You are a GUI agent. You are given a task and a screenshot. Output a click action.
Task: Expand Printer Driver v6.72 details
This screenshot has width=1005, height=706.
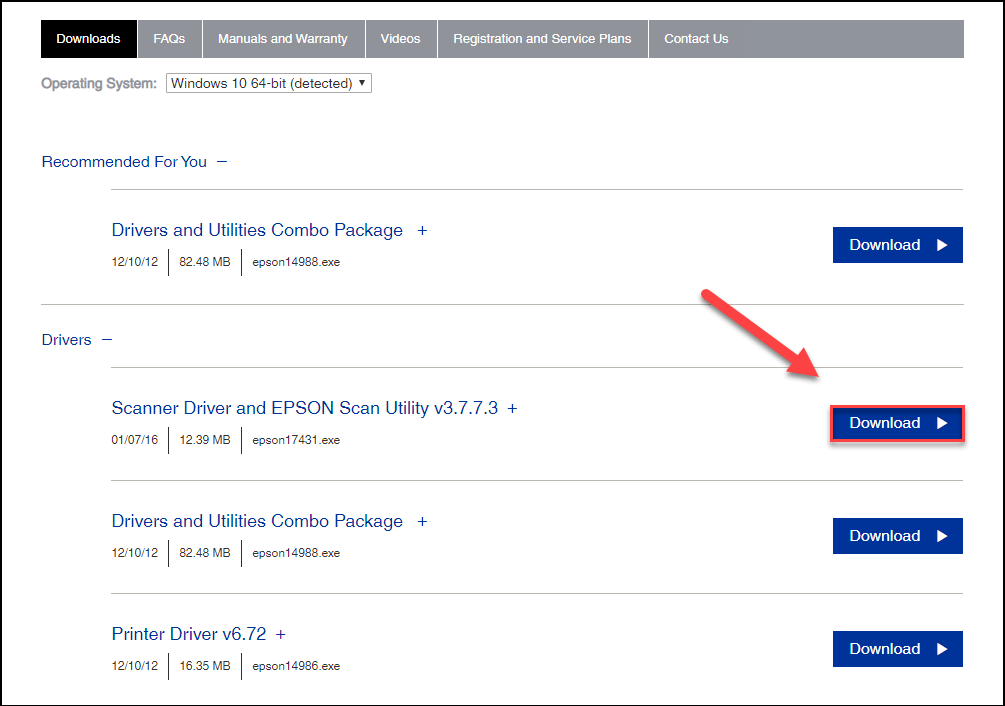(x=281, y=635)
